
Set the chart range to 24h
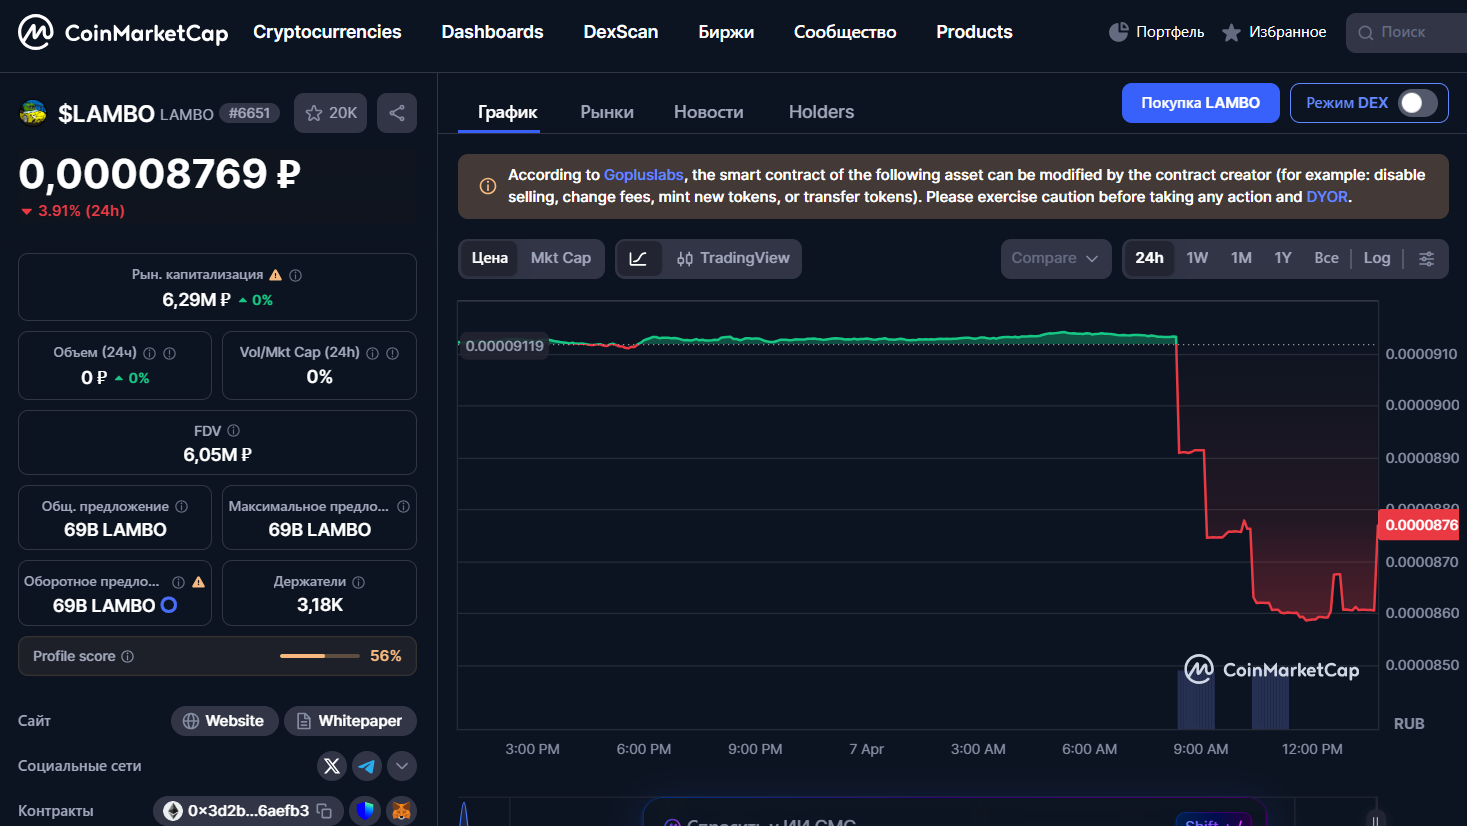tap(1149, 259)
